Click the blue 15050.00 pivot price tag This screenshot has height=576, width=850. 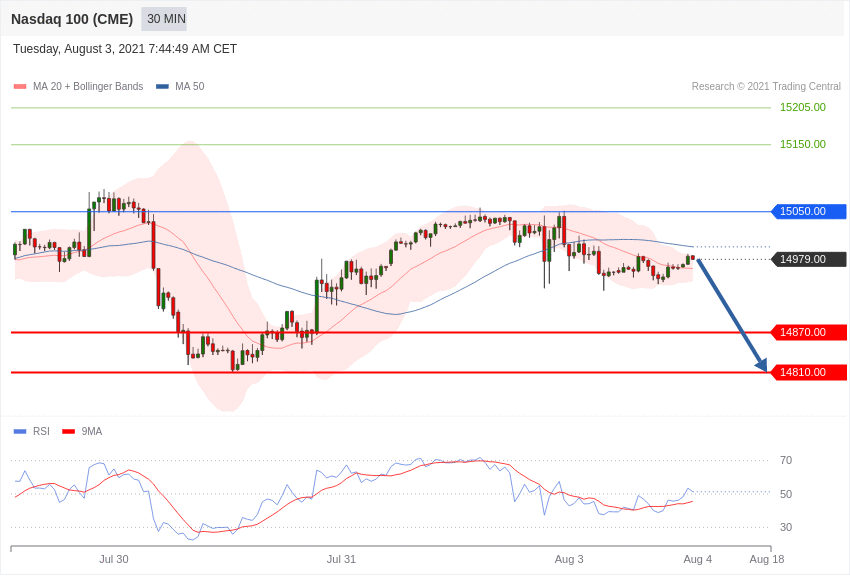(x=809, y=211)
